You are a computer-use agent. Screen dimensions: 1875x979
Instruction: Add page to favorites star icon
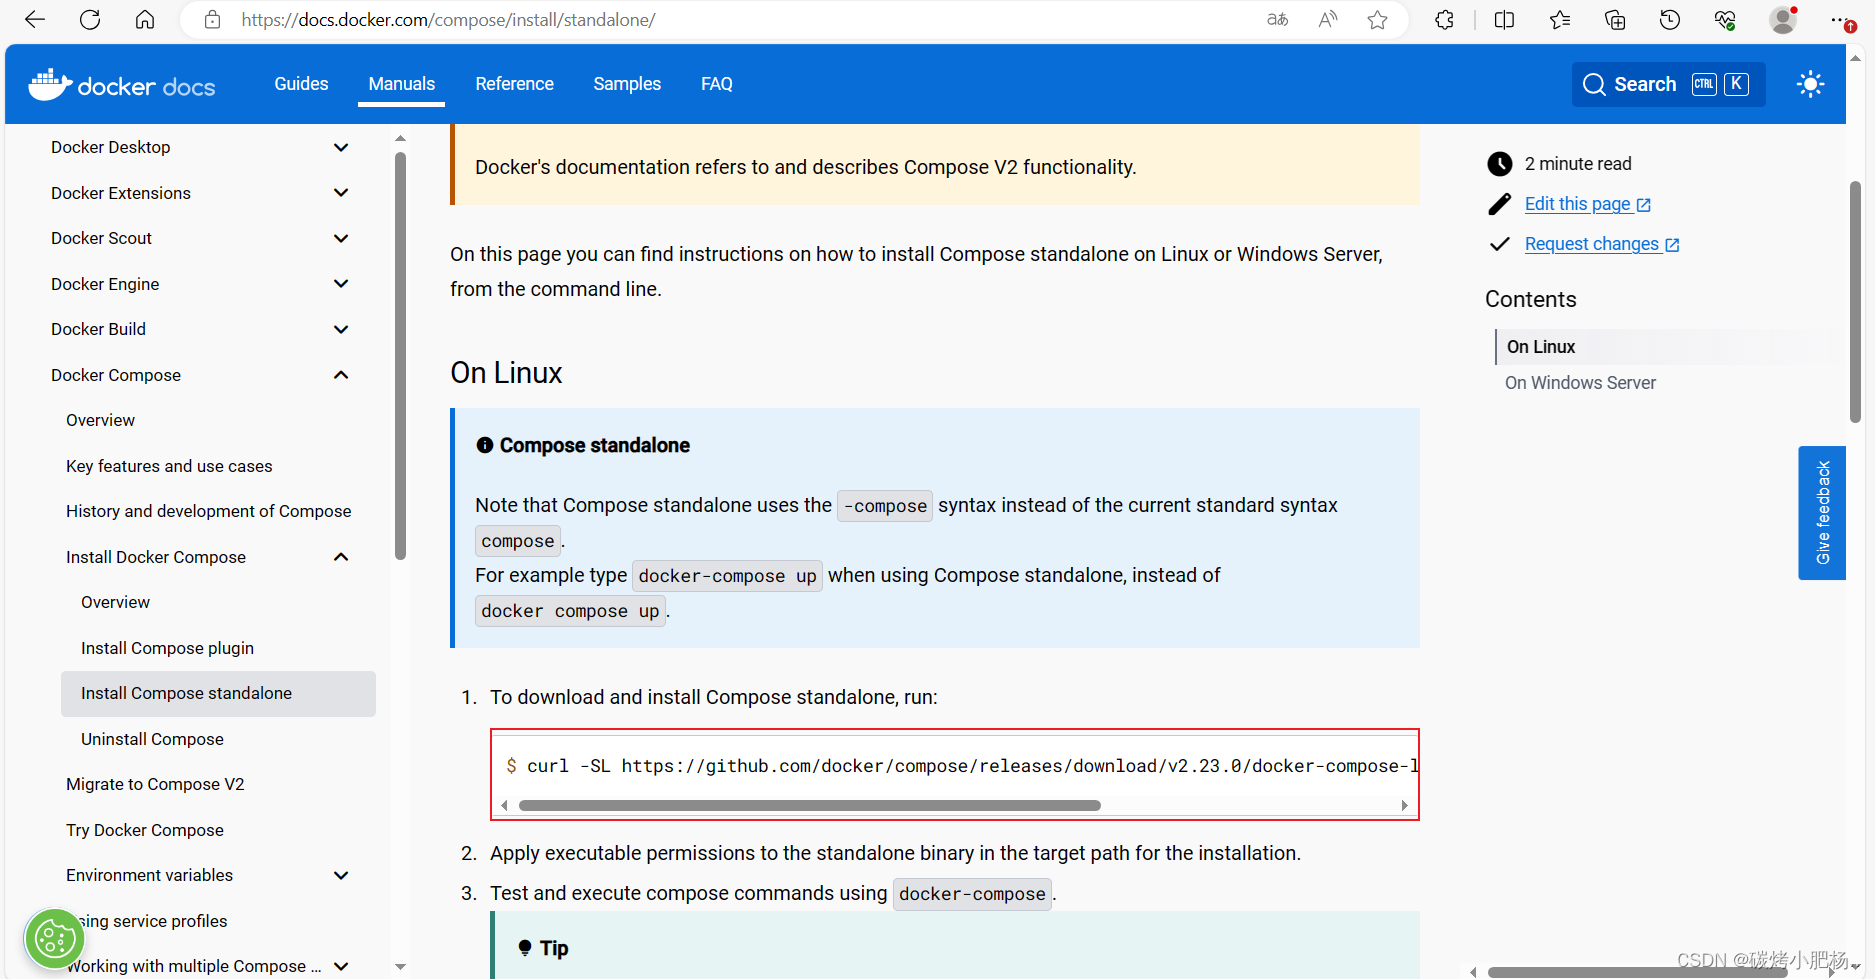pyautogui.click(x=1378, y=20)
